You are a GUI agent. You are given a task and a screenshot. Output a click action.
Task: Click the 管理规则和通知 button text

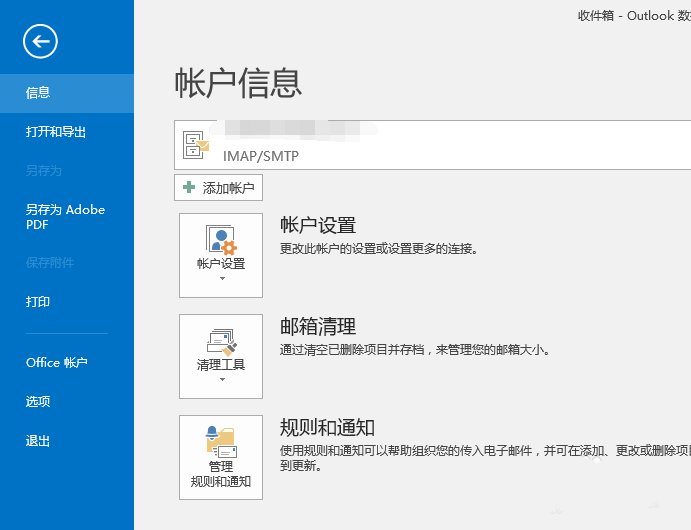tap(221, 474)
